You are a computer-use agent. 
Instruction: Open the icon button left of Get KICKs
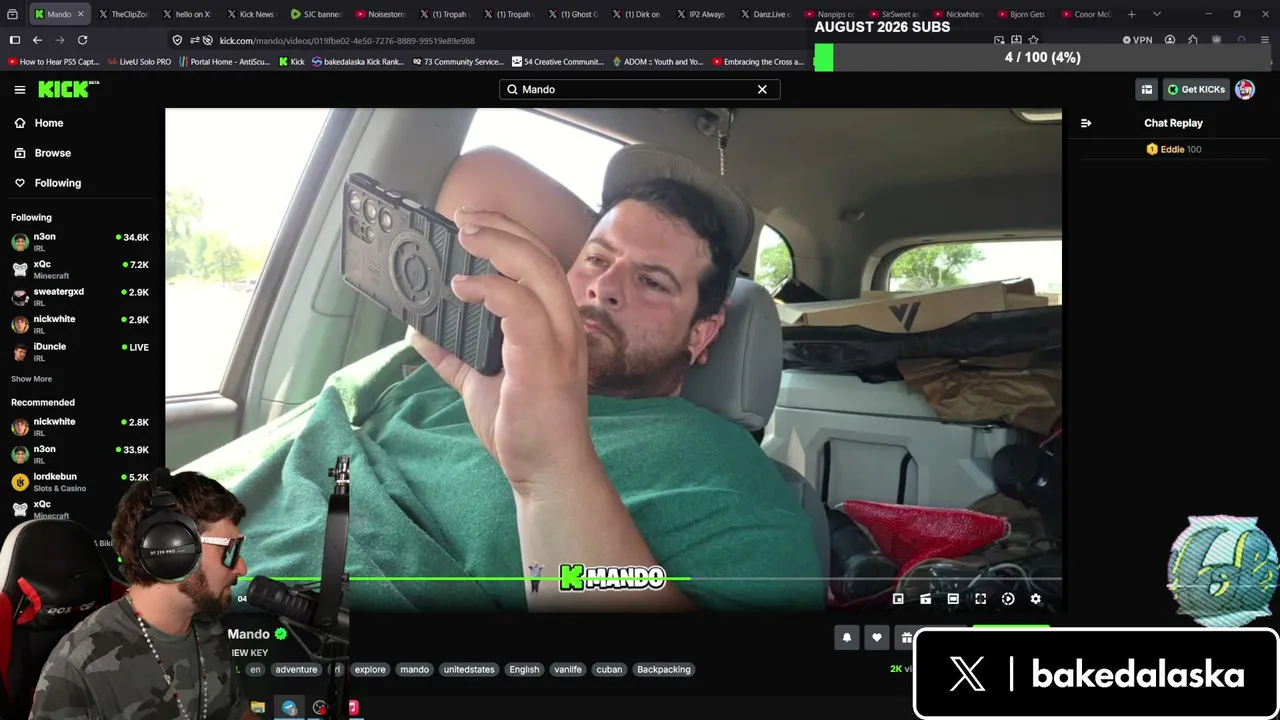point(1147,89)
